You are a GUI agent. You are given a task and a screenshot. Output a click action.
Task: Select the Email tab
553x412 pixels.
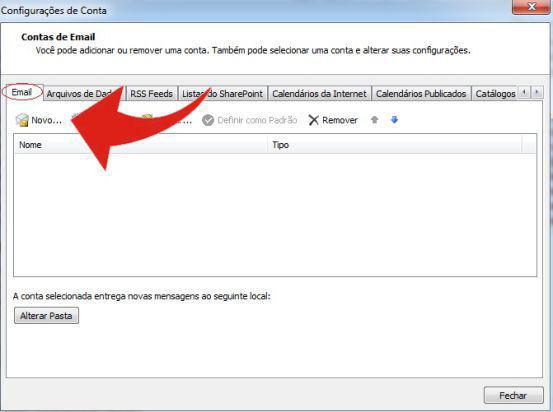(22, 92)
